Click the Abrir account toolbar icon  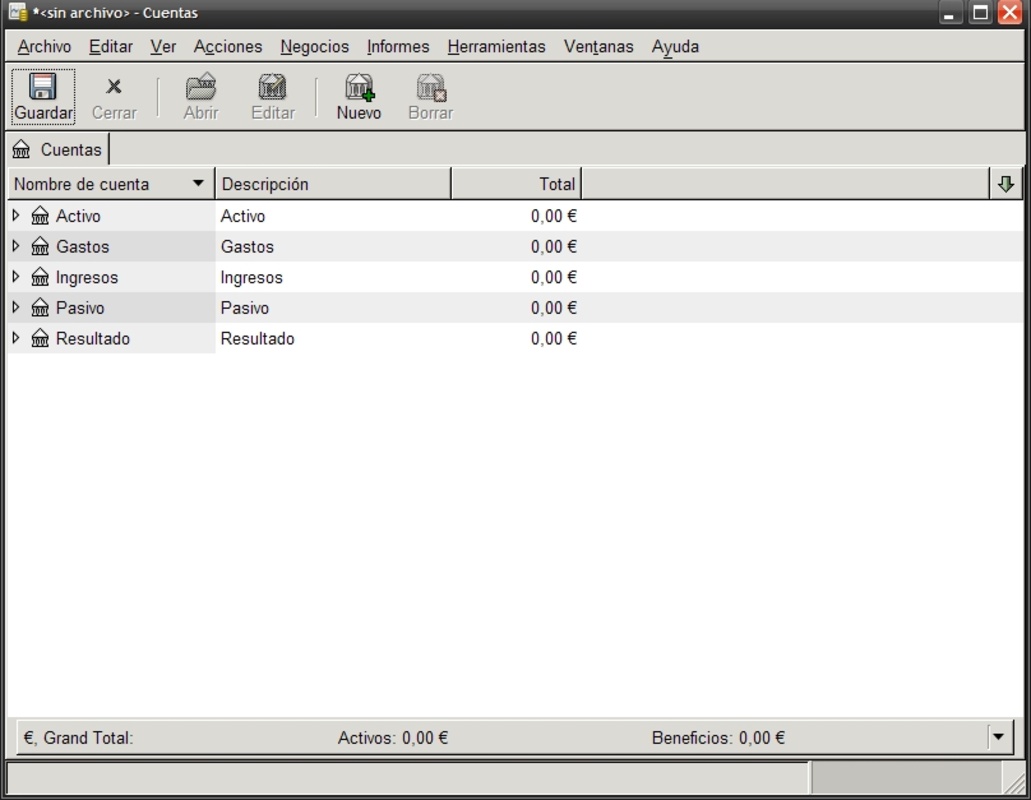point(201,87)
